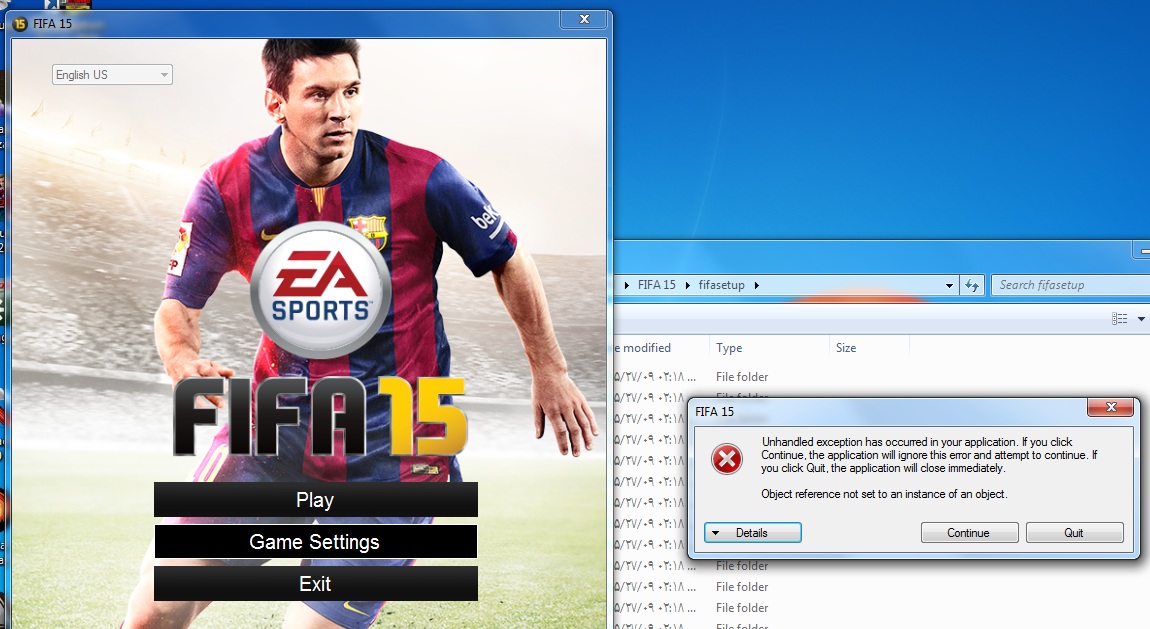The width and height of the screenshot is (1150, 629).
Task: Click the Play button in FIFA 15 launcher
Action: [x=315, y=500]
